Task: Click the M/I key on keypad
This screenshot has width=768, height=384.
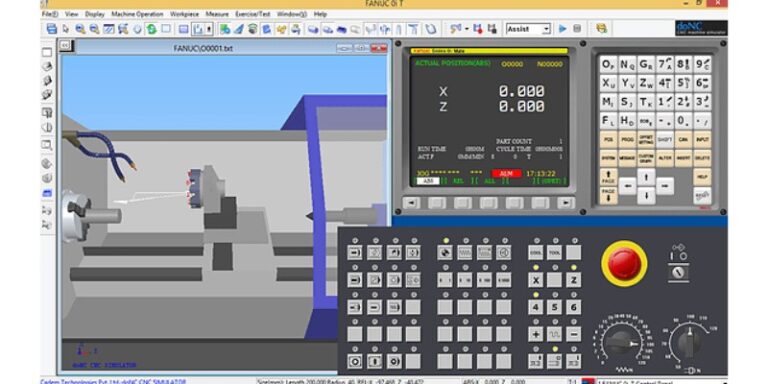Action: pos(608,102)
